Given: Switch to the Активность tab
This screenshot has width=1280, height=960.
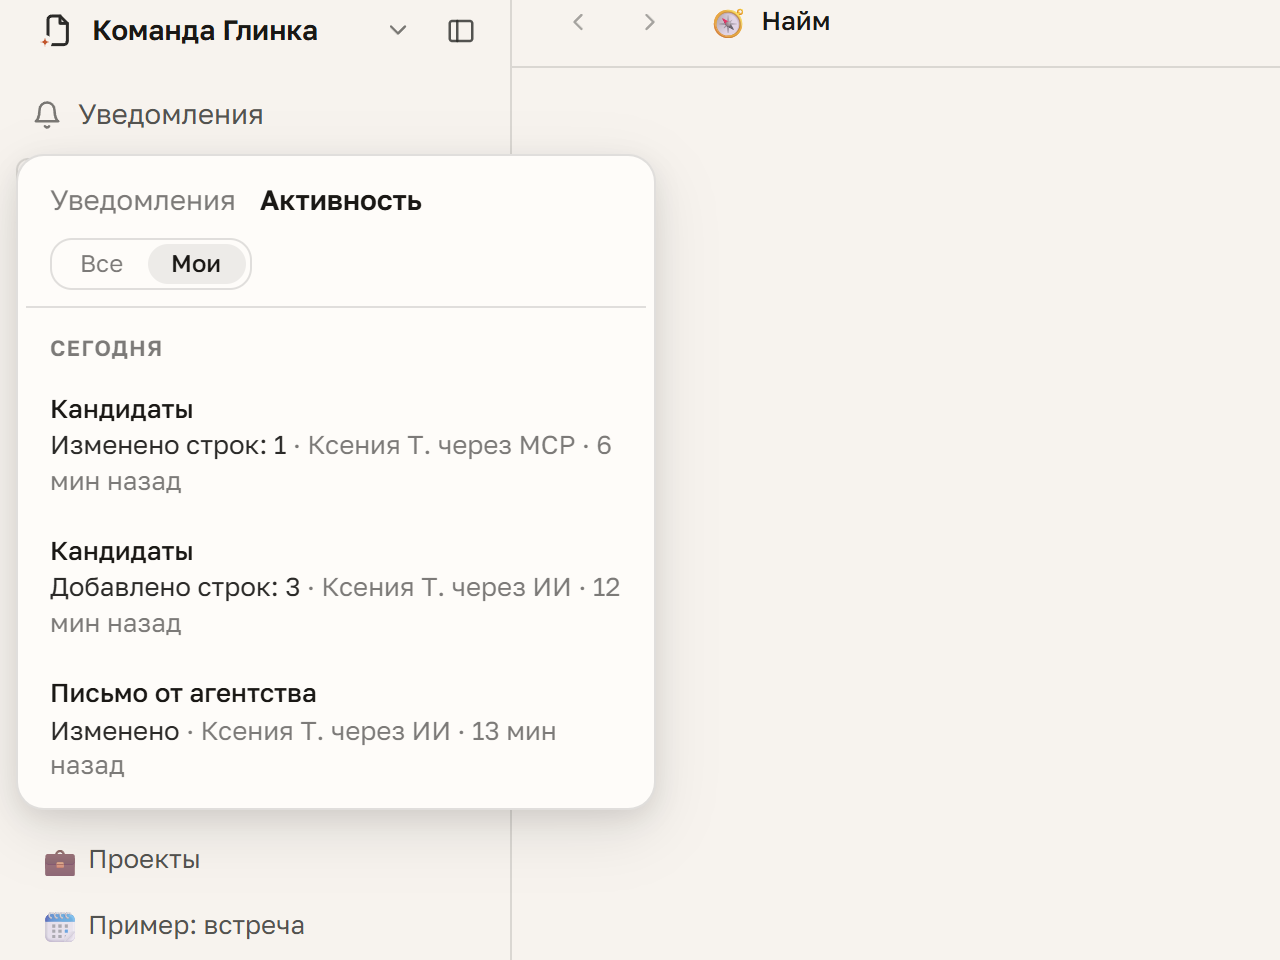Looking at the screenshot, I should coord(341,201).
